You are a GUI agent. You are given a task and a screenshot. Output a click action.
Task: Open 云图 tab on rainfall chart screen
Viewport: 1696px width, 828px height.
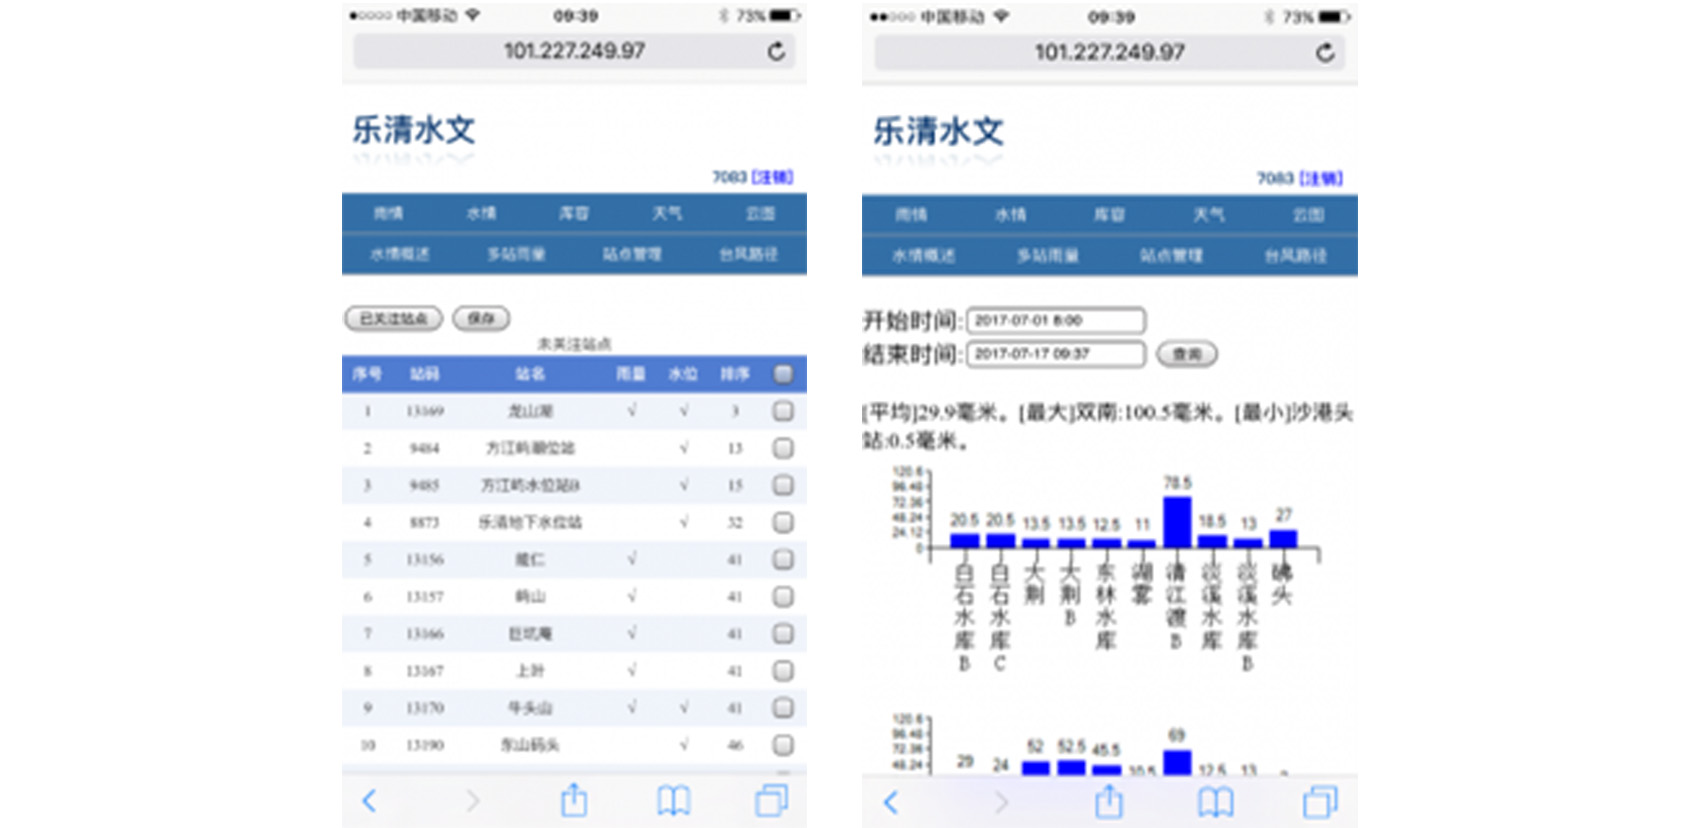click(x=1308, y=214)
